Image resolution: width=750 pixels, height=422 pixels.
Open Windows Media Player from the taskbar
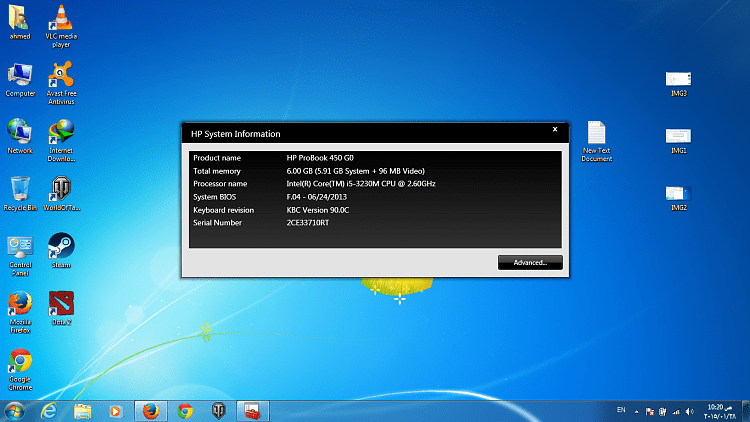click(115, 411)
